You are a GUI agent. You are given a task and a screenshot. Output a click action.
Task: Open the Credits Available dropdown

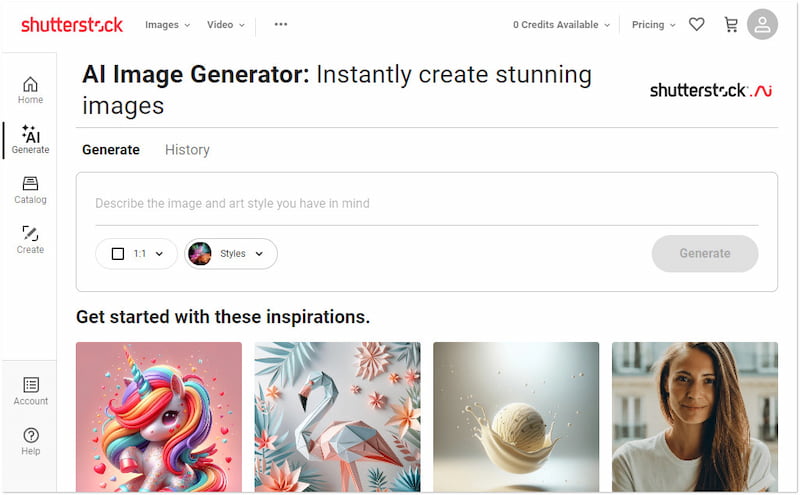(x=561, y=25)
